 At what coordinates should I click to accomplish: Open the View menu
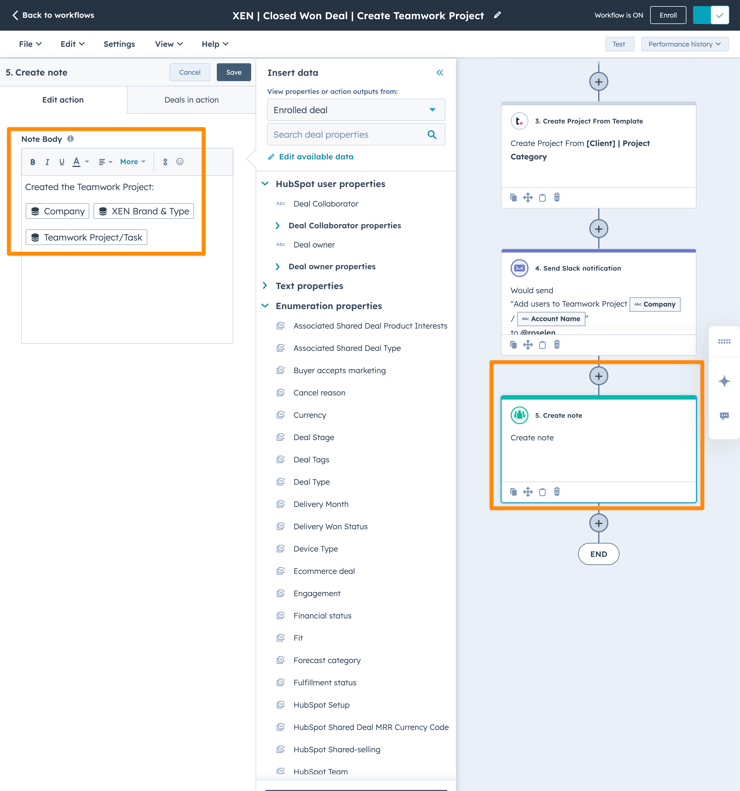(x=168, y=44)
